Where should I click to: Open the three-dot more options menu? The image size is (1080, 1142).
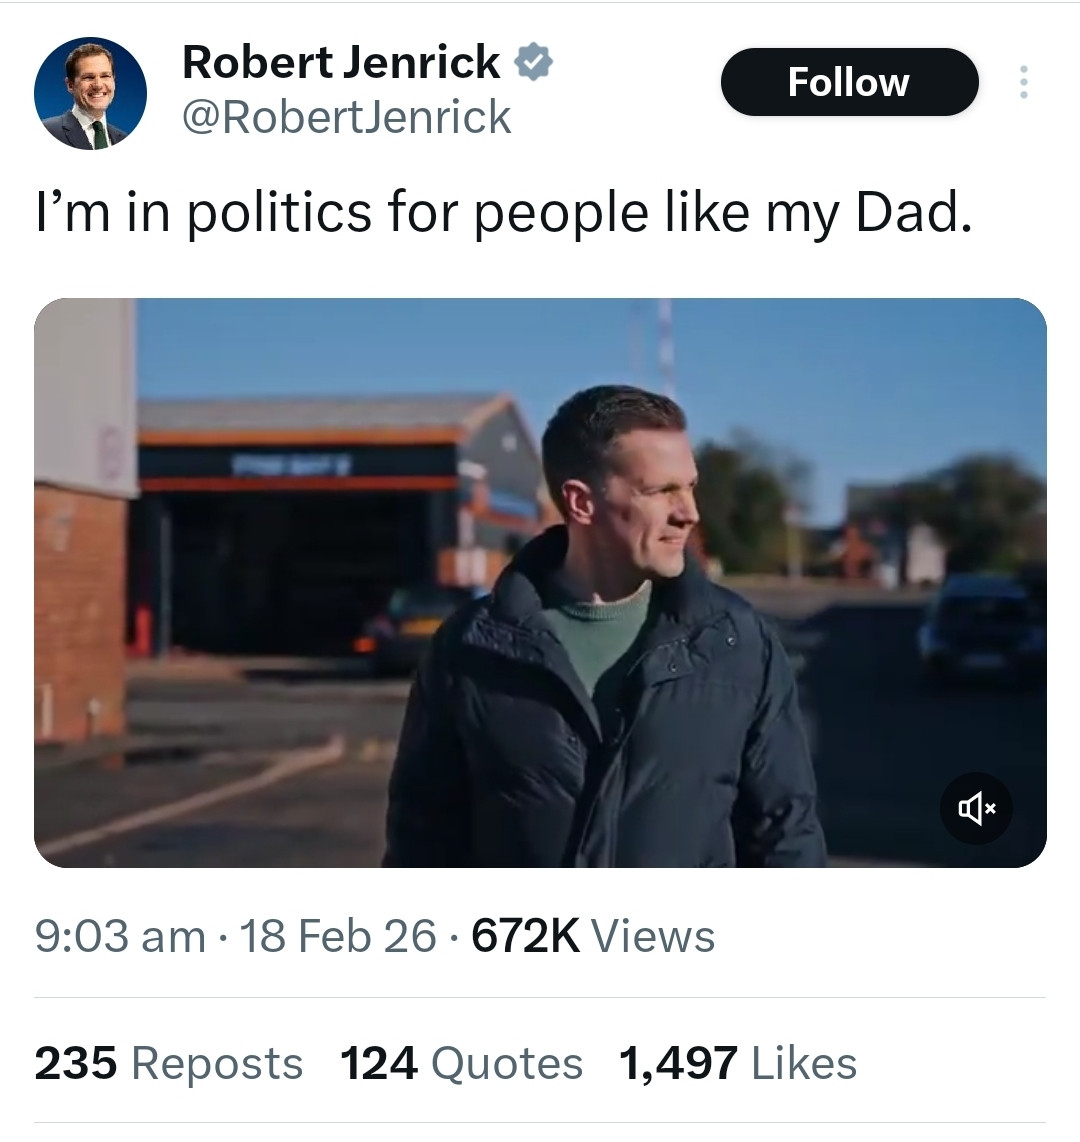(x=1022, y=82)
